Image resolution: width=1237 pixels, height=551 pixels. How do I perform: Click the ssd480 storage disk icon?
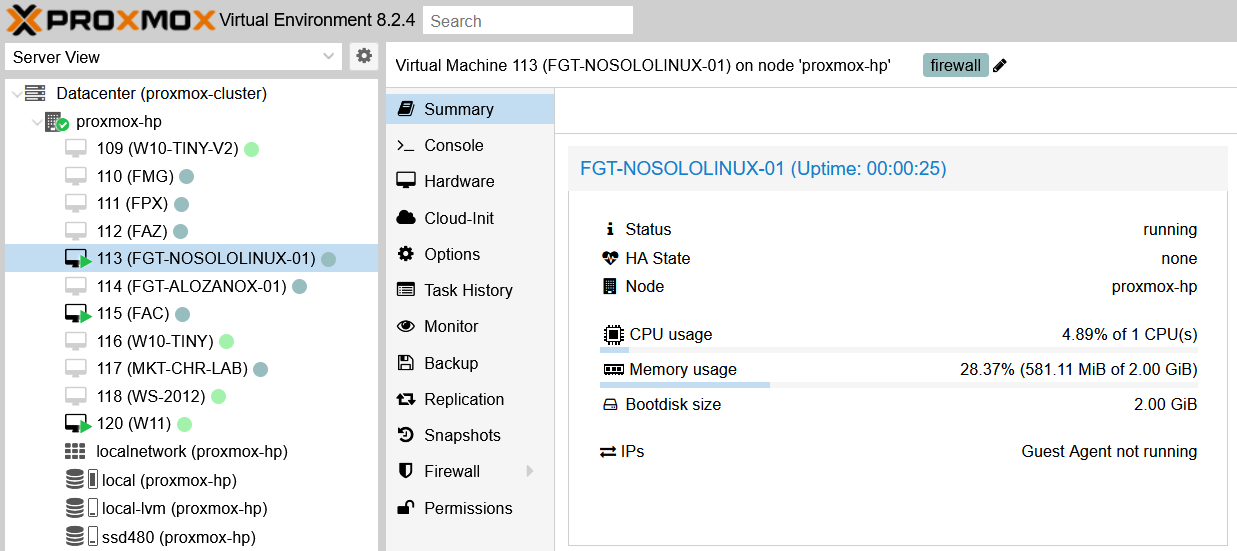[75, 536]
